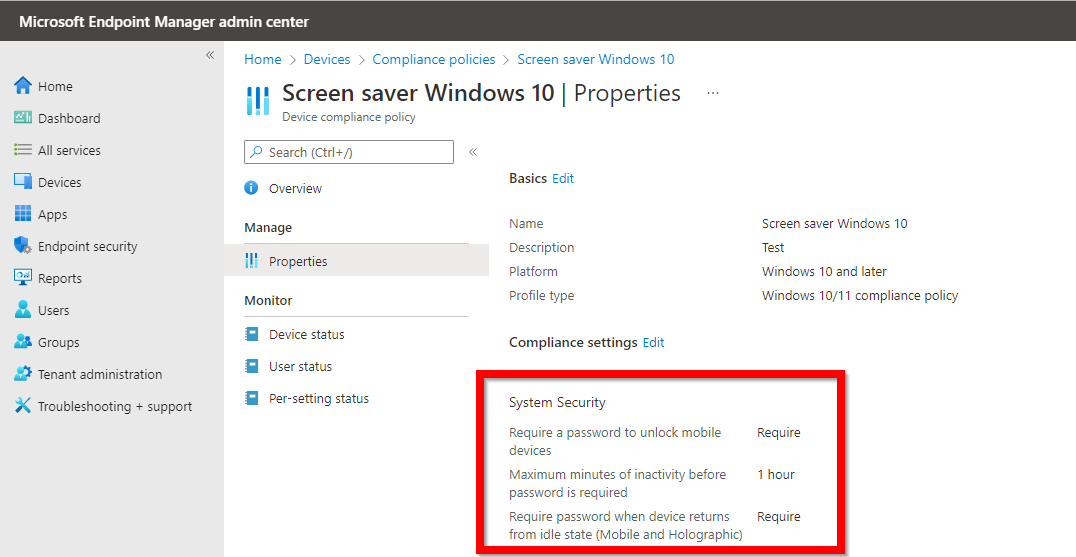
Task: Click the policy icon beside page title
Action: coord(258,100)
